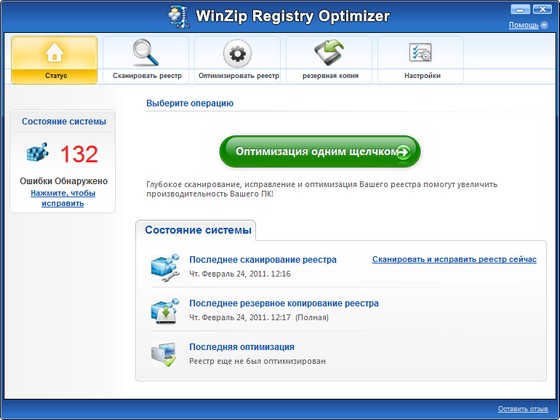Screen dimensions: 560x420
Task: Click the computer icon with green checkmark
Action: click(x=164, y=354)
